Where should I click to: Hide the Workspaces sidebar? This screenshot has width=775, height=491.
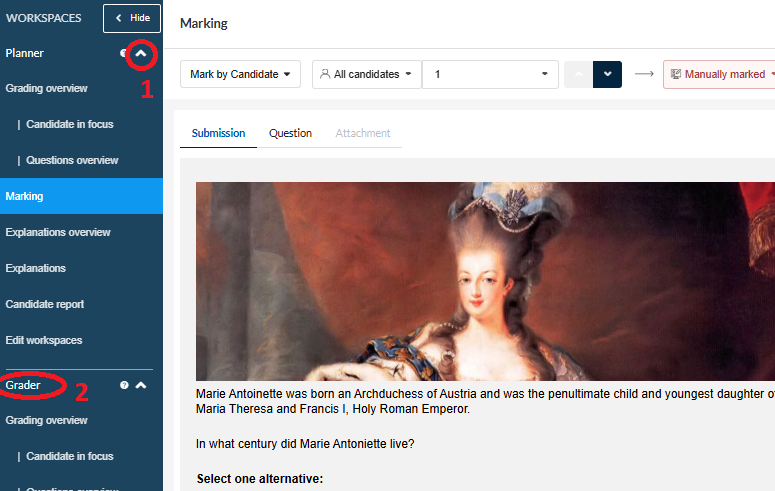131,18
